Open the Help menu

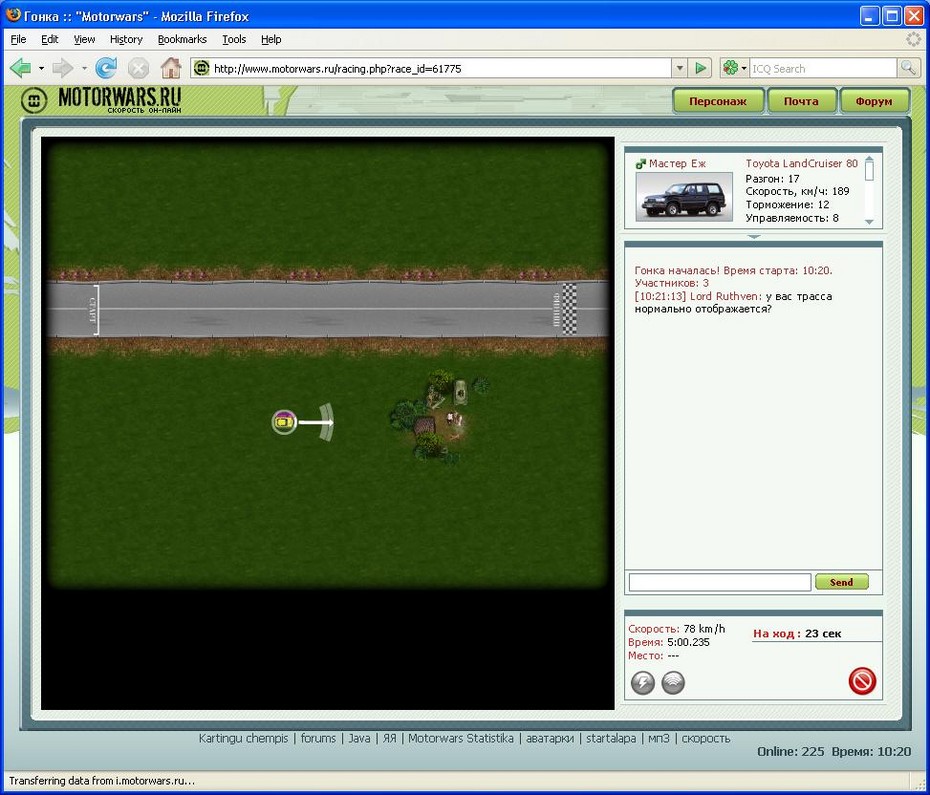coord(271,39)
